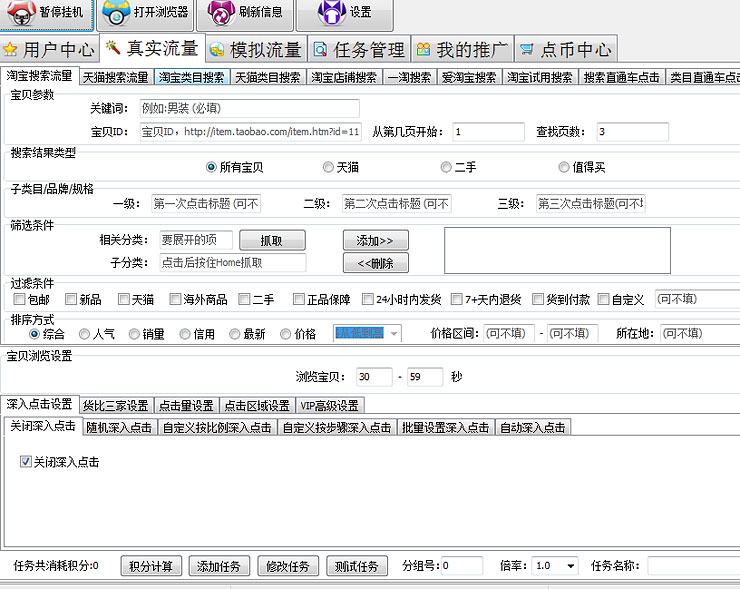740x589 pixels.
Task: Open the 自动深入点击 tab
Action: (x=533, y=428)
